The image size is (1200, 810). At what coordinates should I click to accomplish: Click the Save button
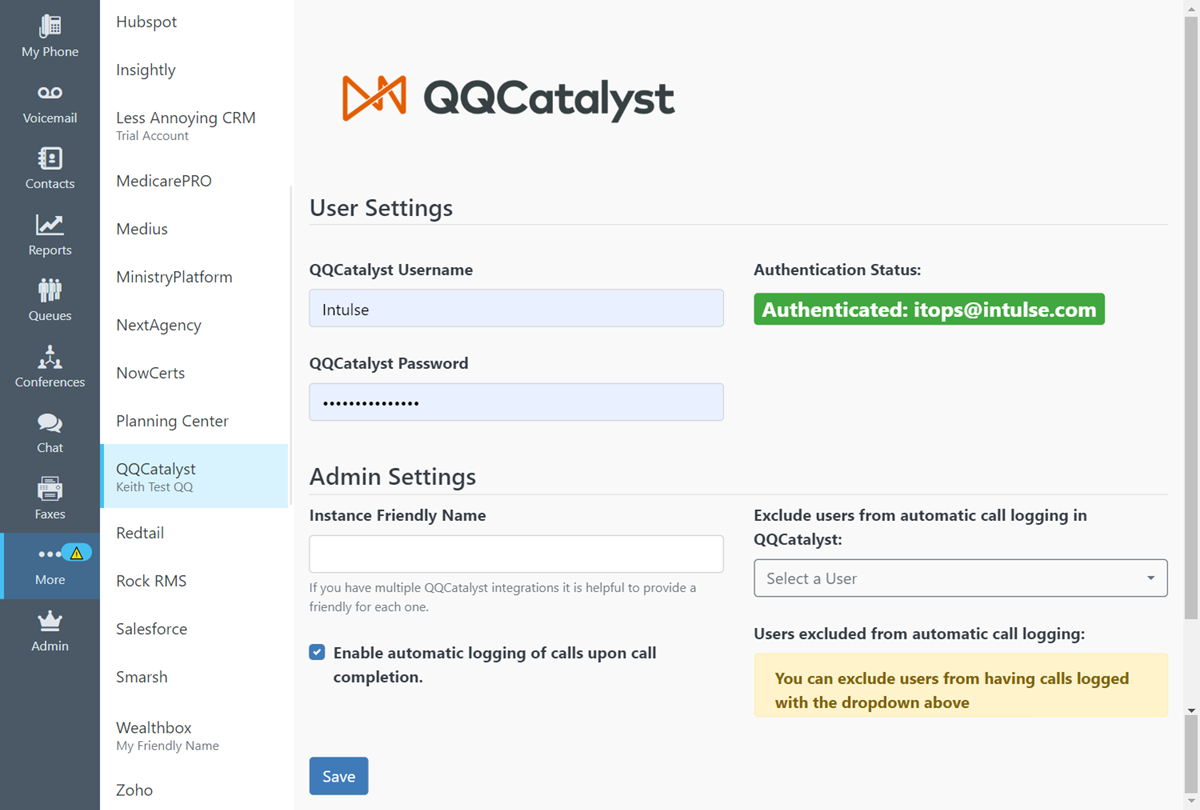[x=339, y=776]
